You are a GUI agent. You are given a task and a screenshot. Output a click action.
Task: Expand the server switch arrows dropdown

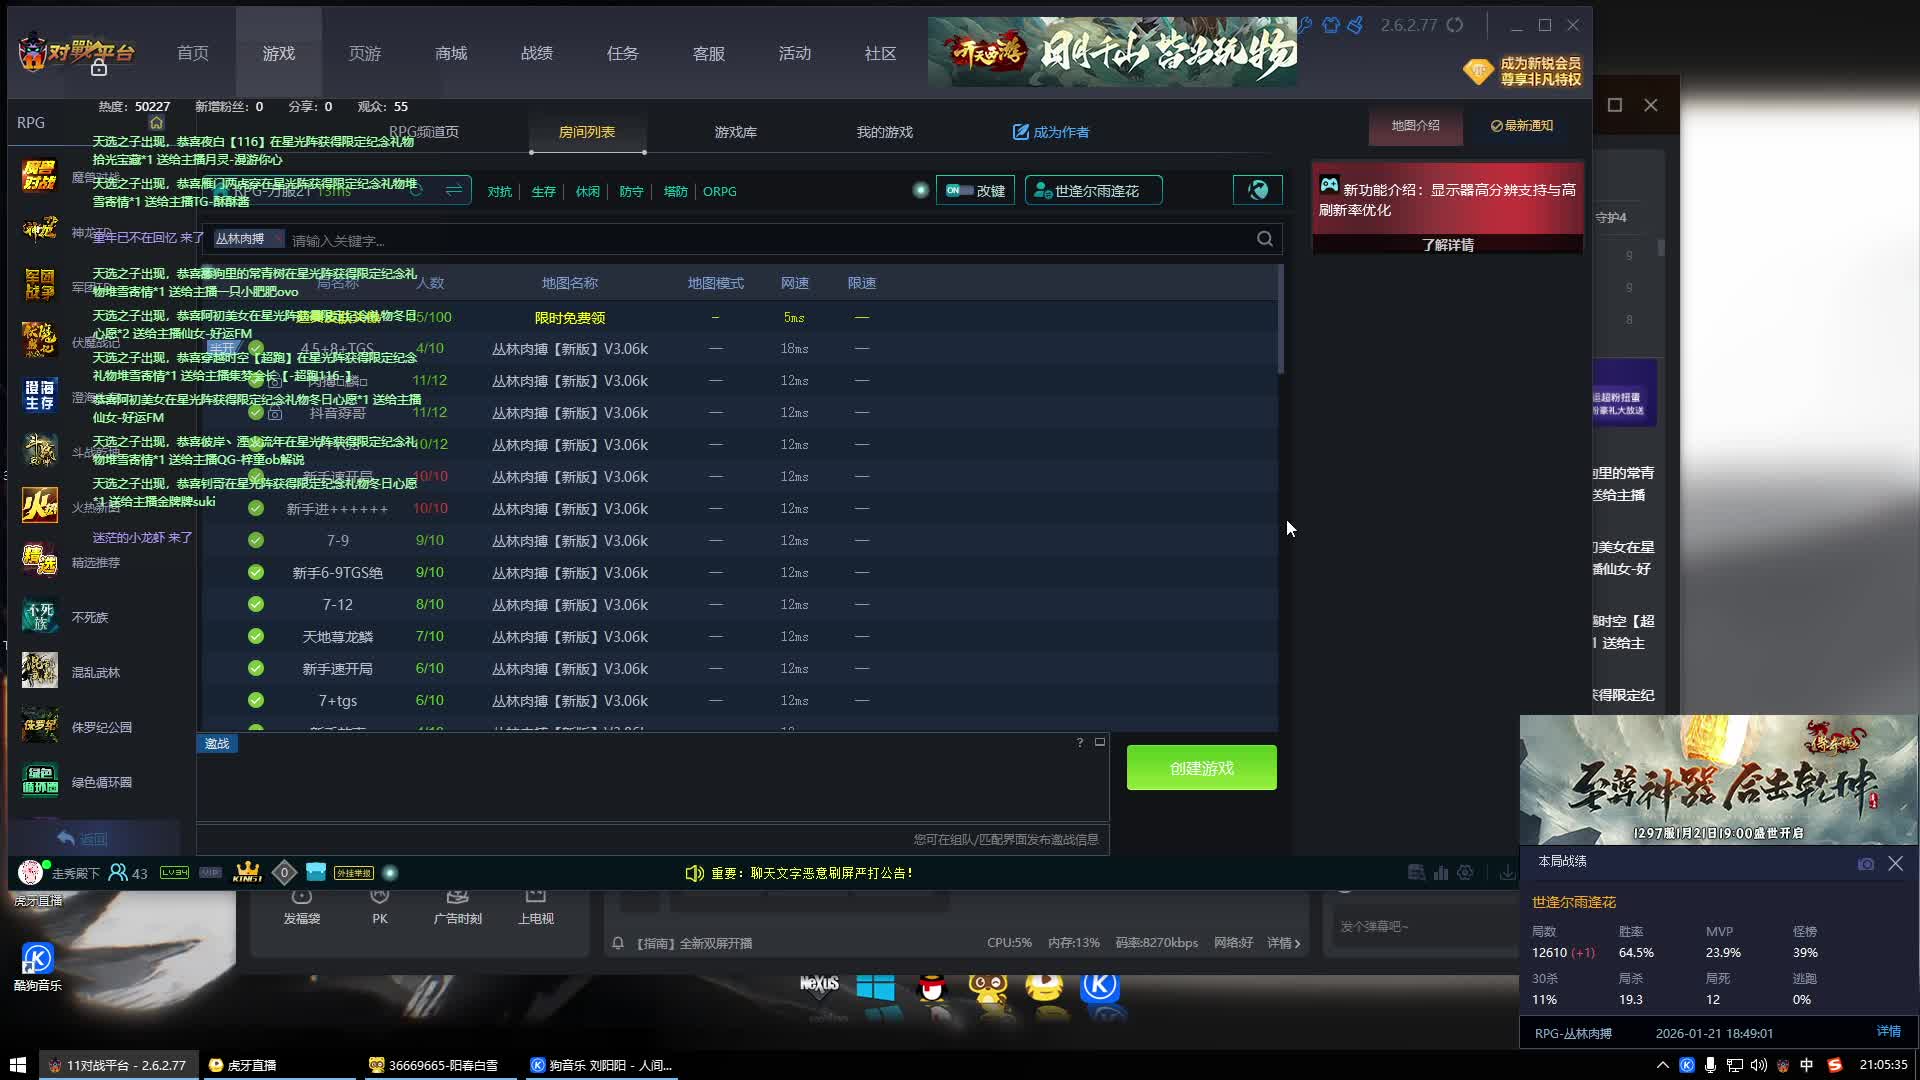(453, 190)
